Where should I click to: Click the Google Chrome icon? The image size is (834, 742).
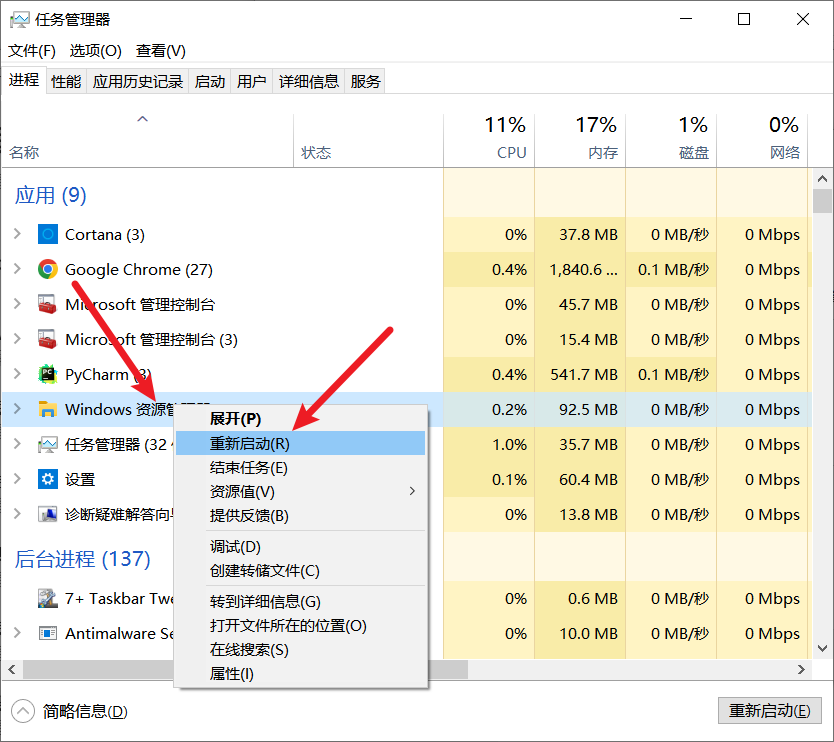pos(47,269)
